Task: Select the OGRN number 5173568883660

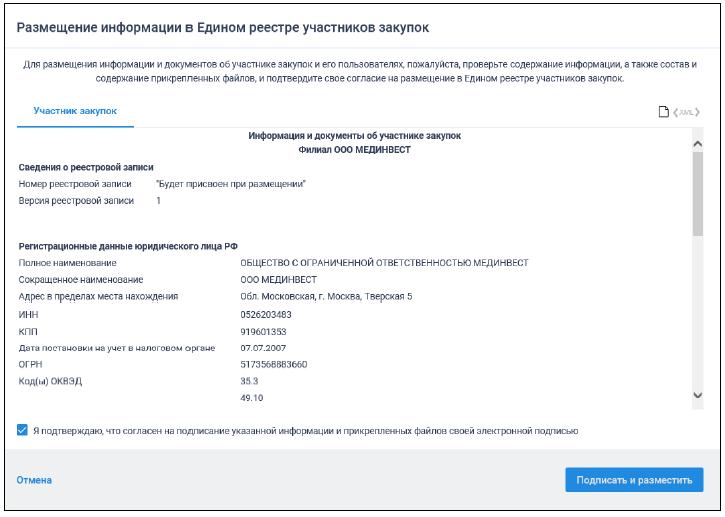Action: (x=260, y=364)
